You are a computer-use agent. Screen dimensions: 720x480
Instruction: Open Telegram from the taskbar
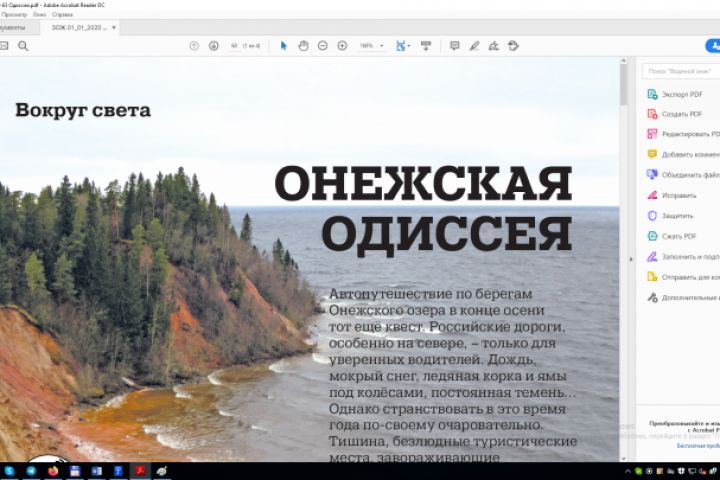click(31, 471)
